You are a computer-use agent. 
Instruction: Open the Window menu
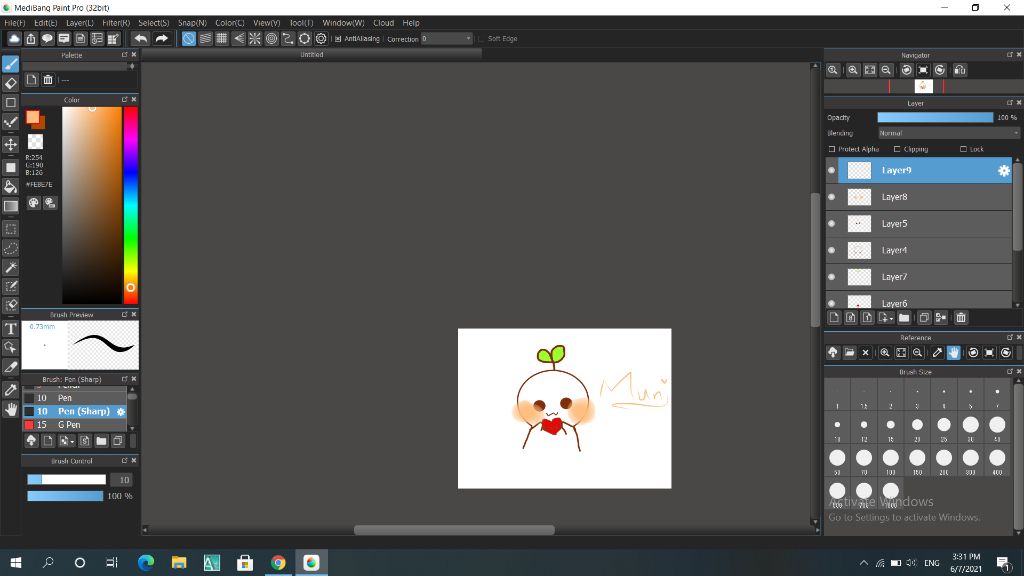(x=344, y=23)
